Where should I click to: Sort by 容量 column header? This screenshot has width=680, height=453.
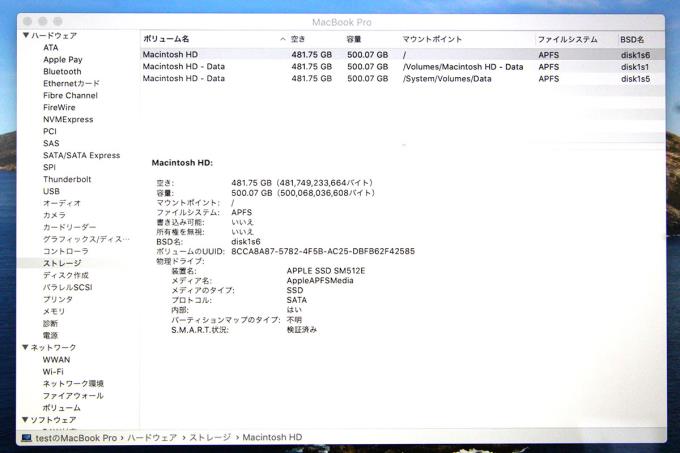[354, 39]
